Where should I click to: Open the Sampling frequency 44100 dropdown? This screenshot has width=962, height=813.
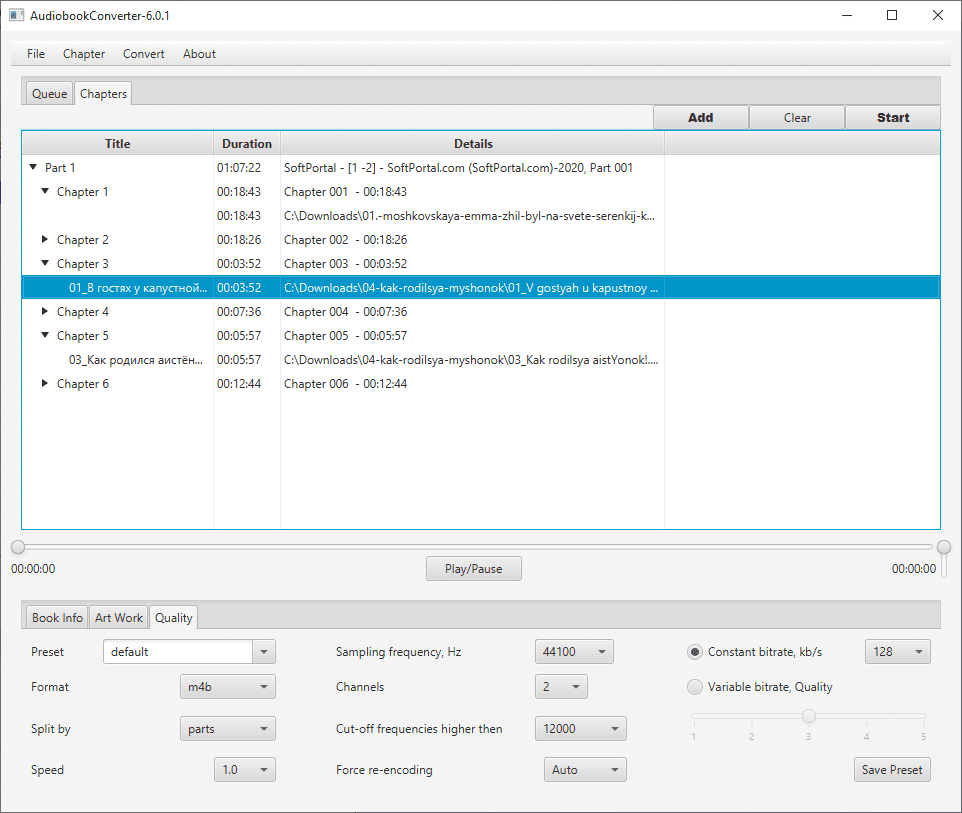[574, 652]
